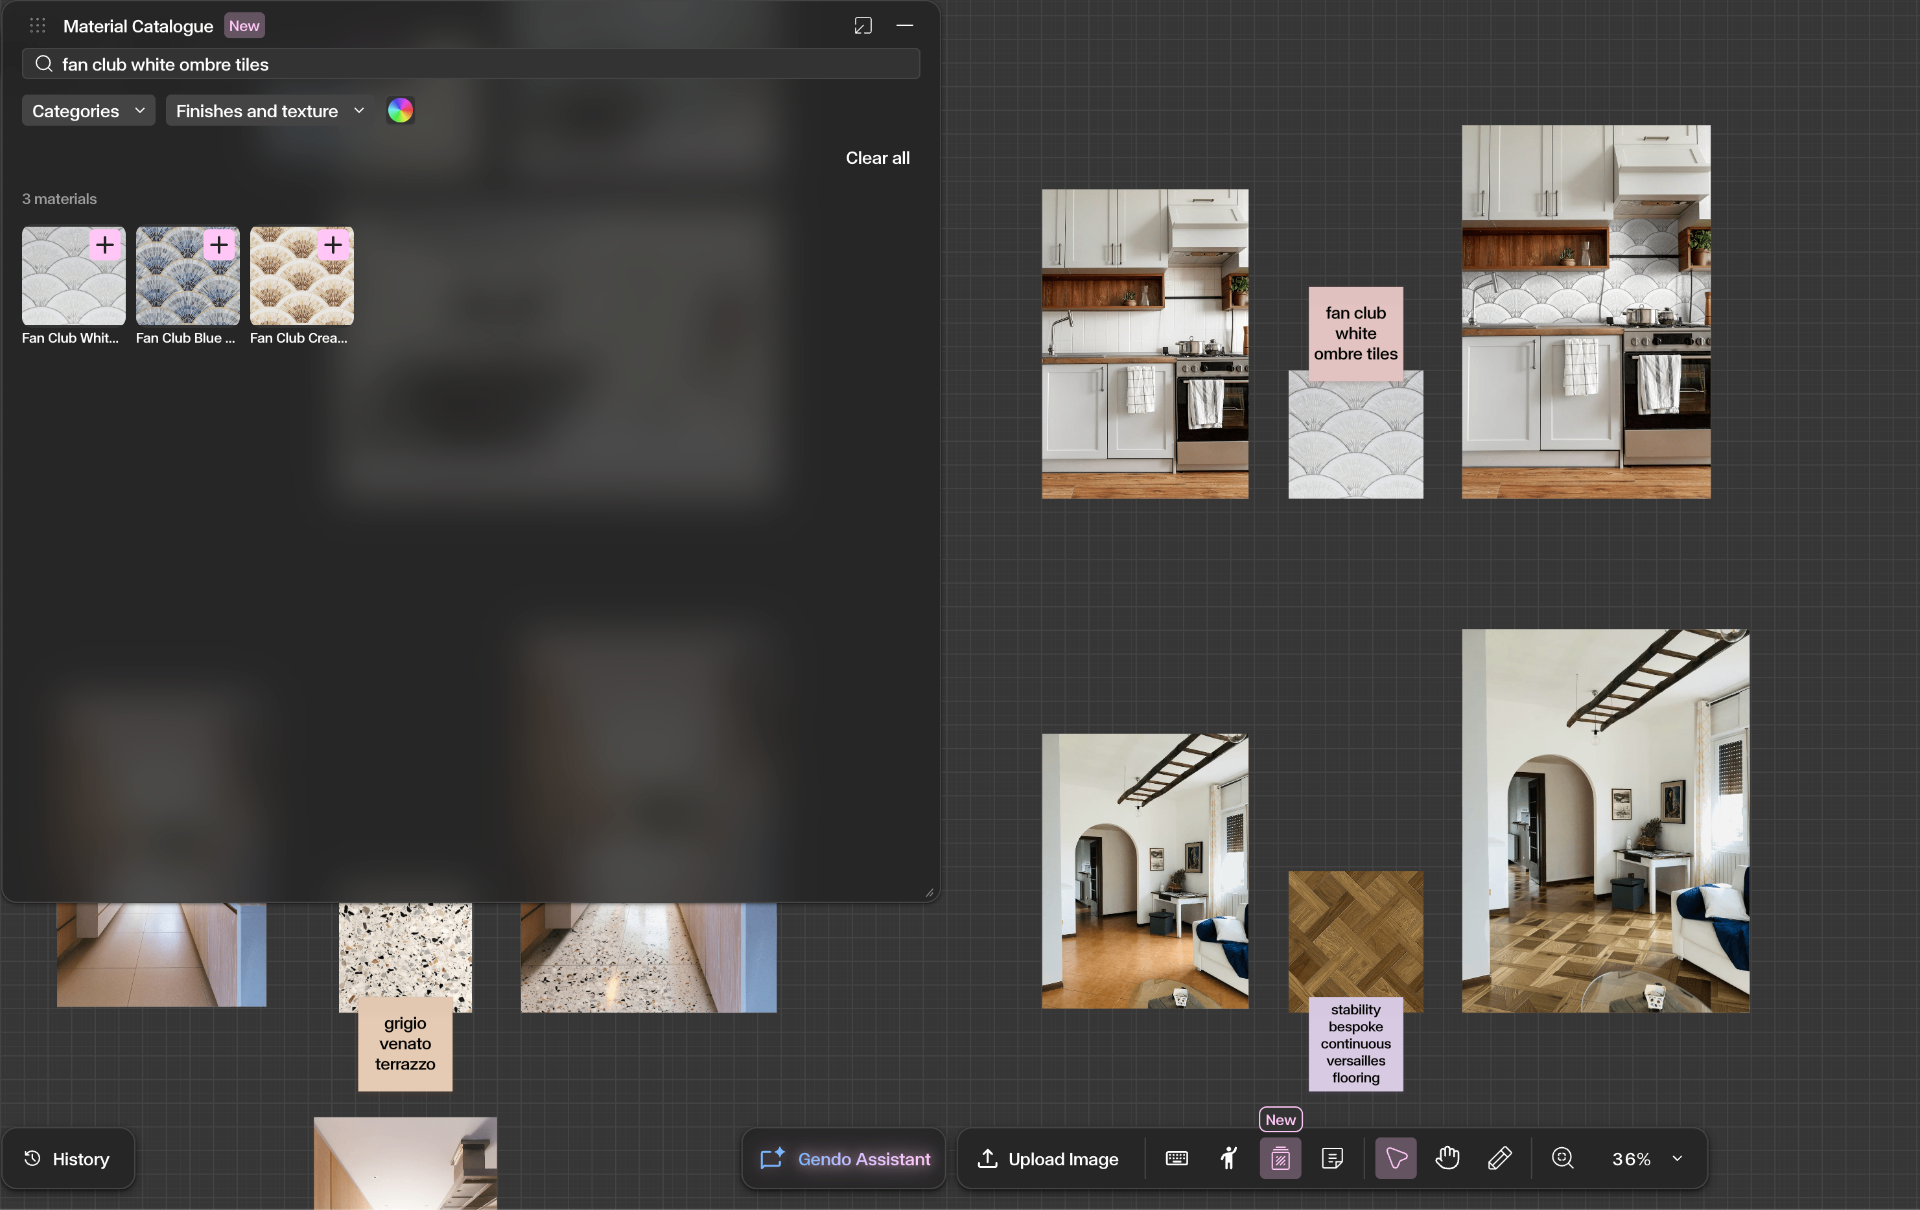
Task: Select the kitchen render with fan tile backsplash
Action: tap(1586, 312)
